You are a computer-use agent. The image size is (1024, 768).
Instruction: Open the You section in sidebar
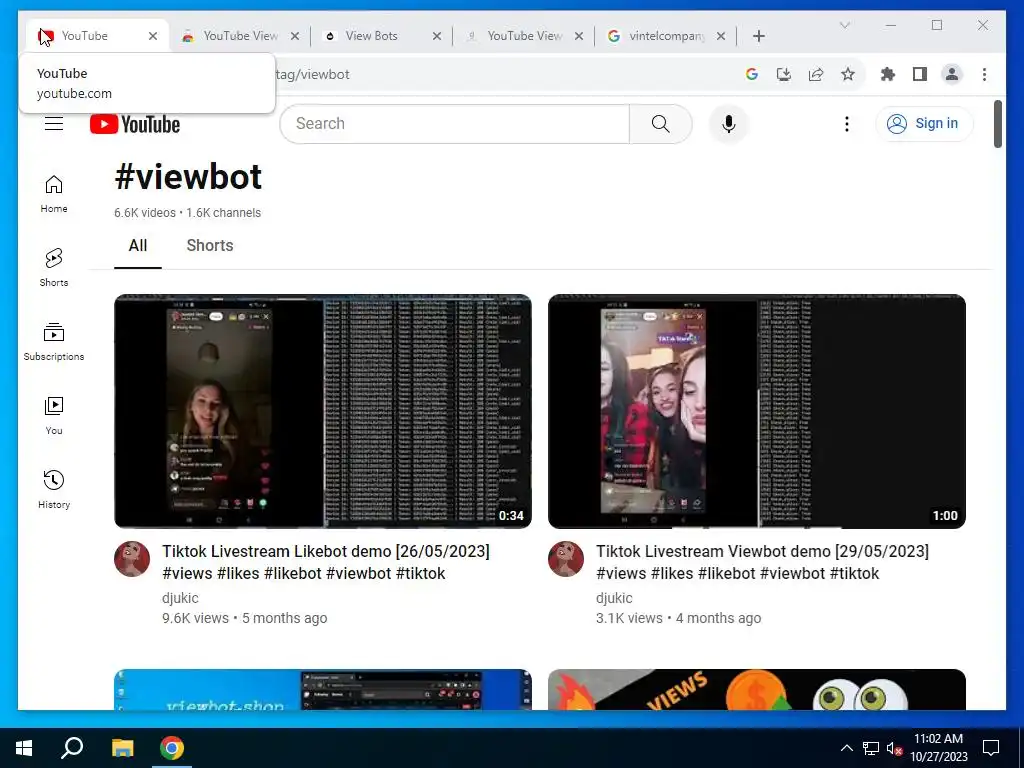point(54,416)
